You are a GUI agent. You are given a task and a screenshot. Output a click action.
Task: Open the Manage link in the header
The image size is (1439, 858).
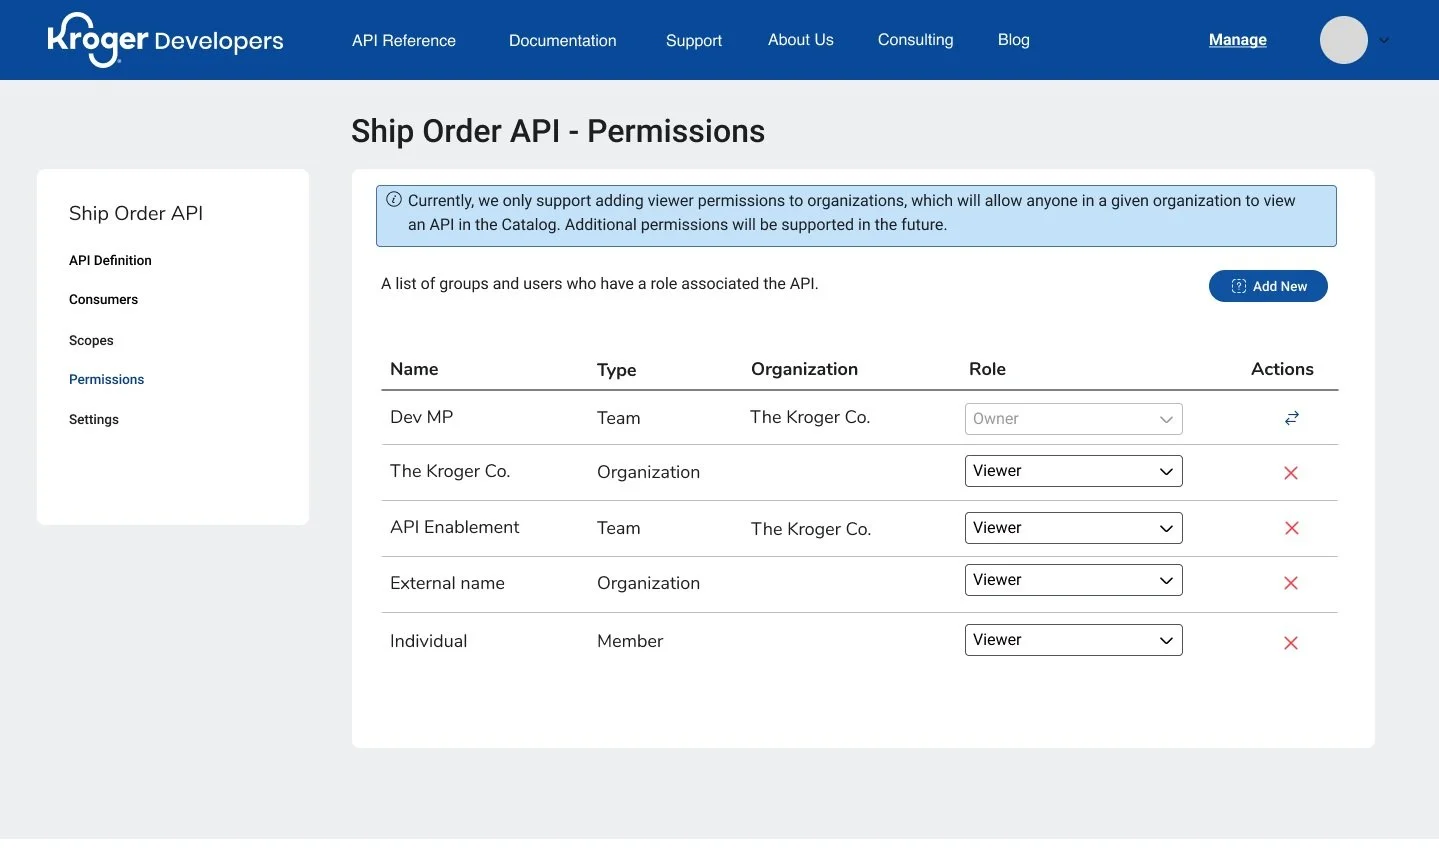[x=1236, y=40]
